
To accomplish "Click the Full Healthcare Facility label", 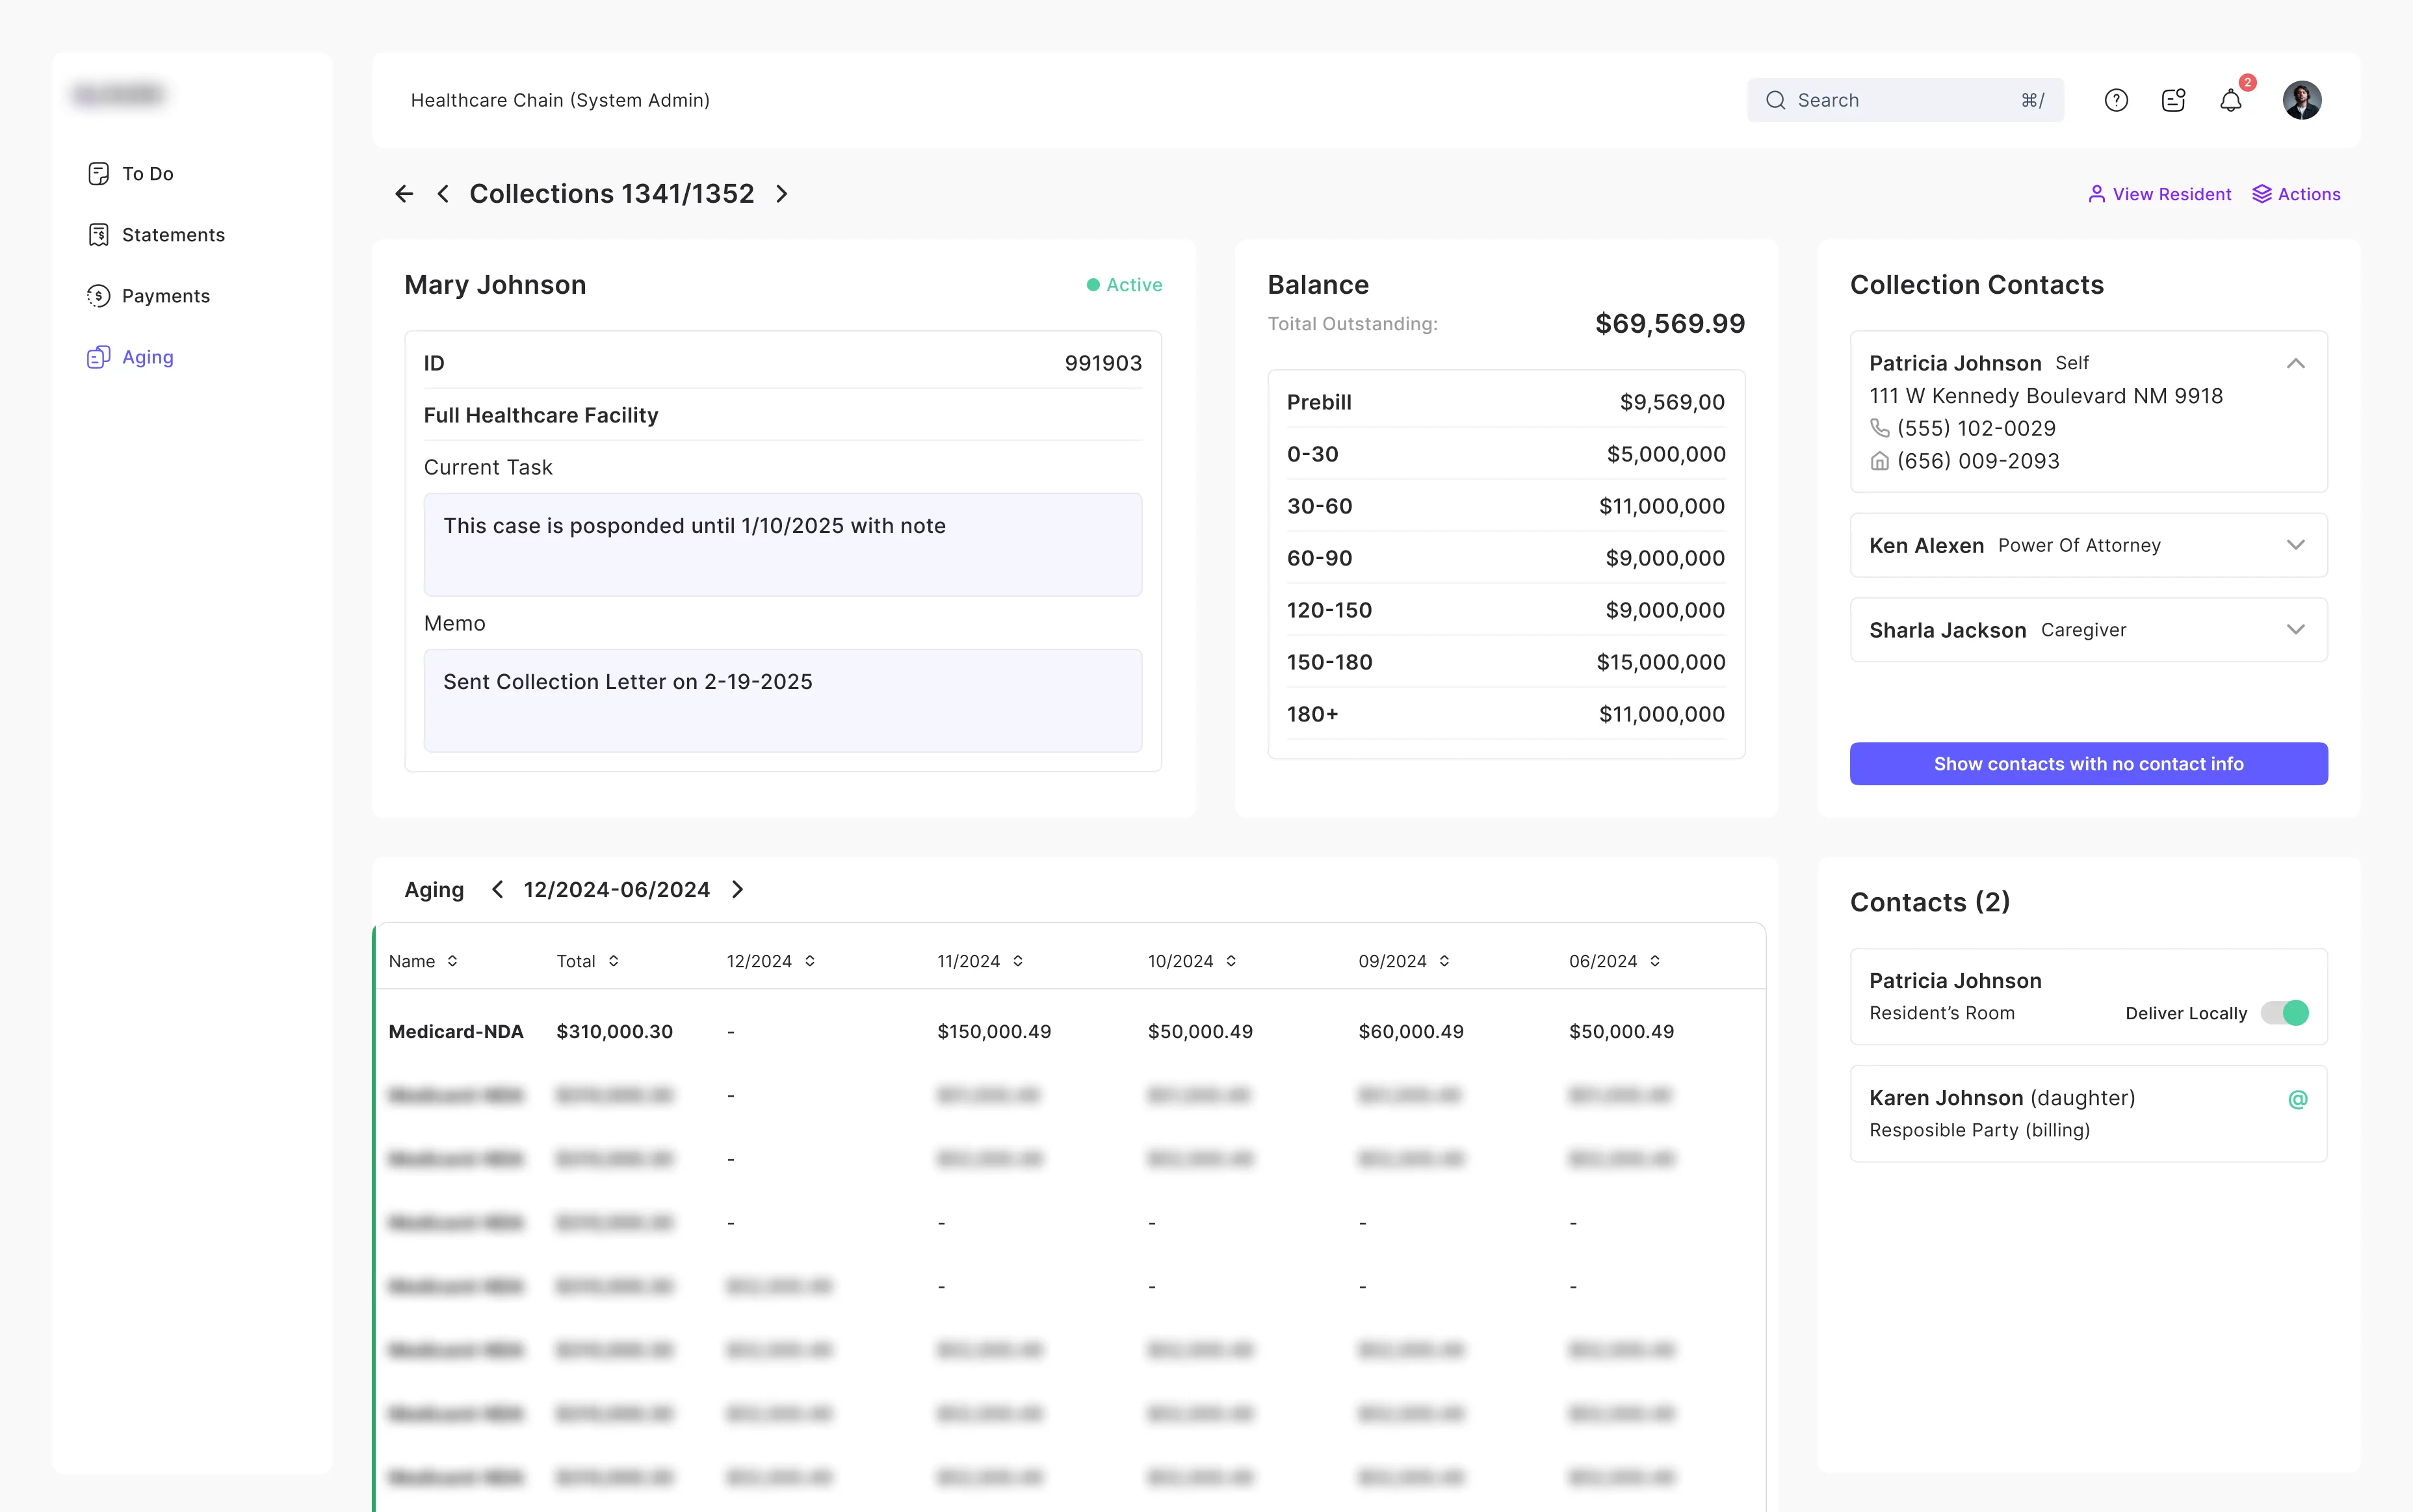I will pos(541,415).
